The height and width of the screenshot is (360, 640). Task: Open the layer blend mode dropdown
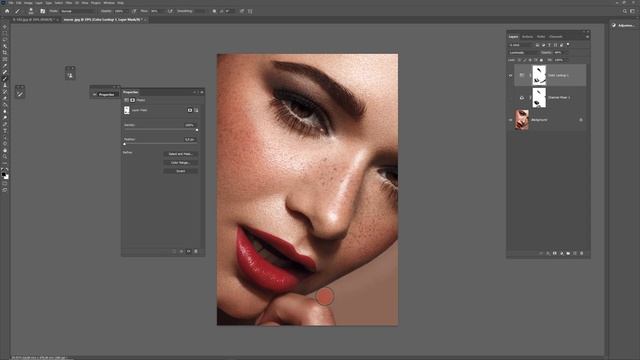pyautogui.click(x=522, y=52)
